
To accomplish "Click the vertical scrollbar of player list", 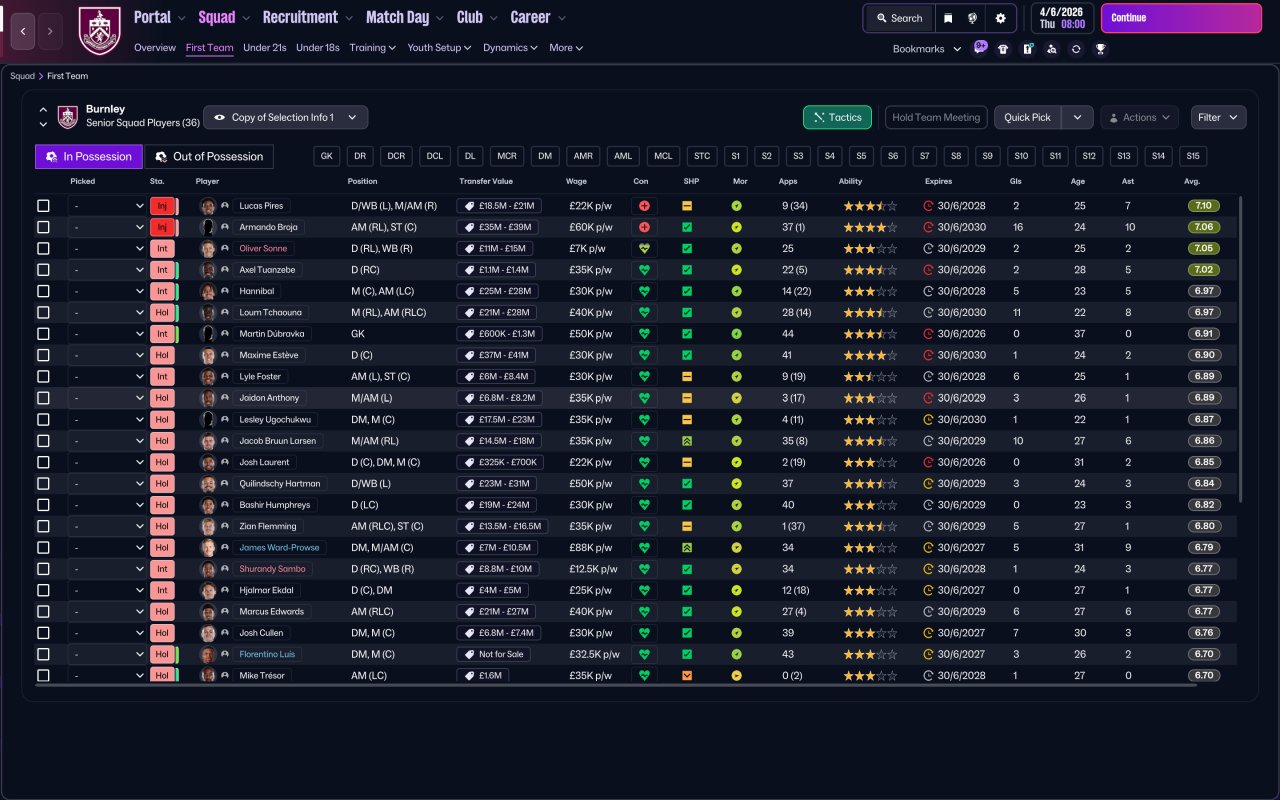I will 1241,348.
